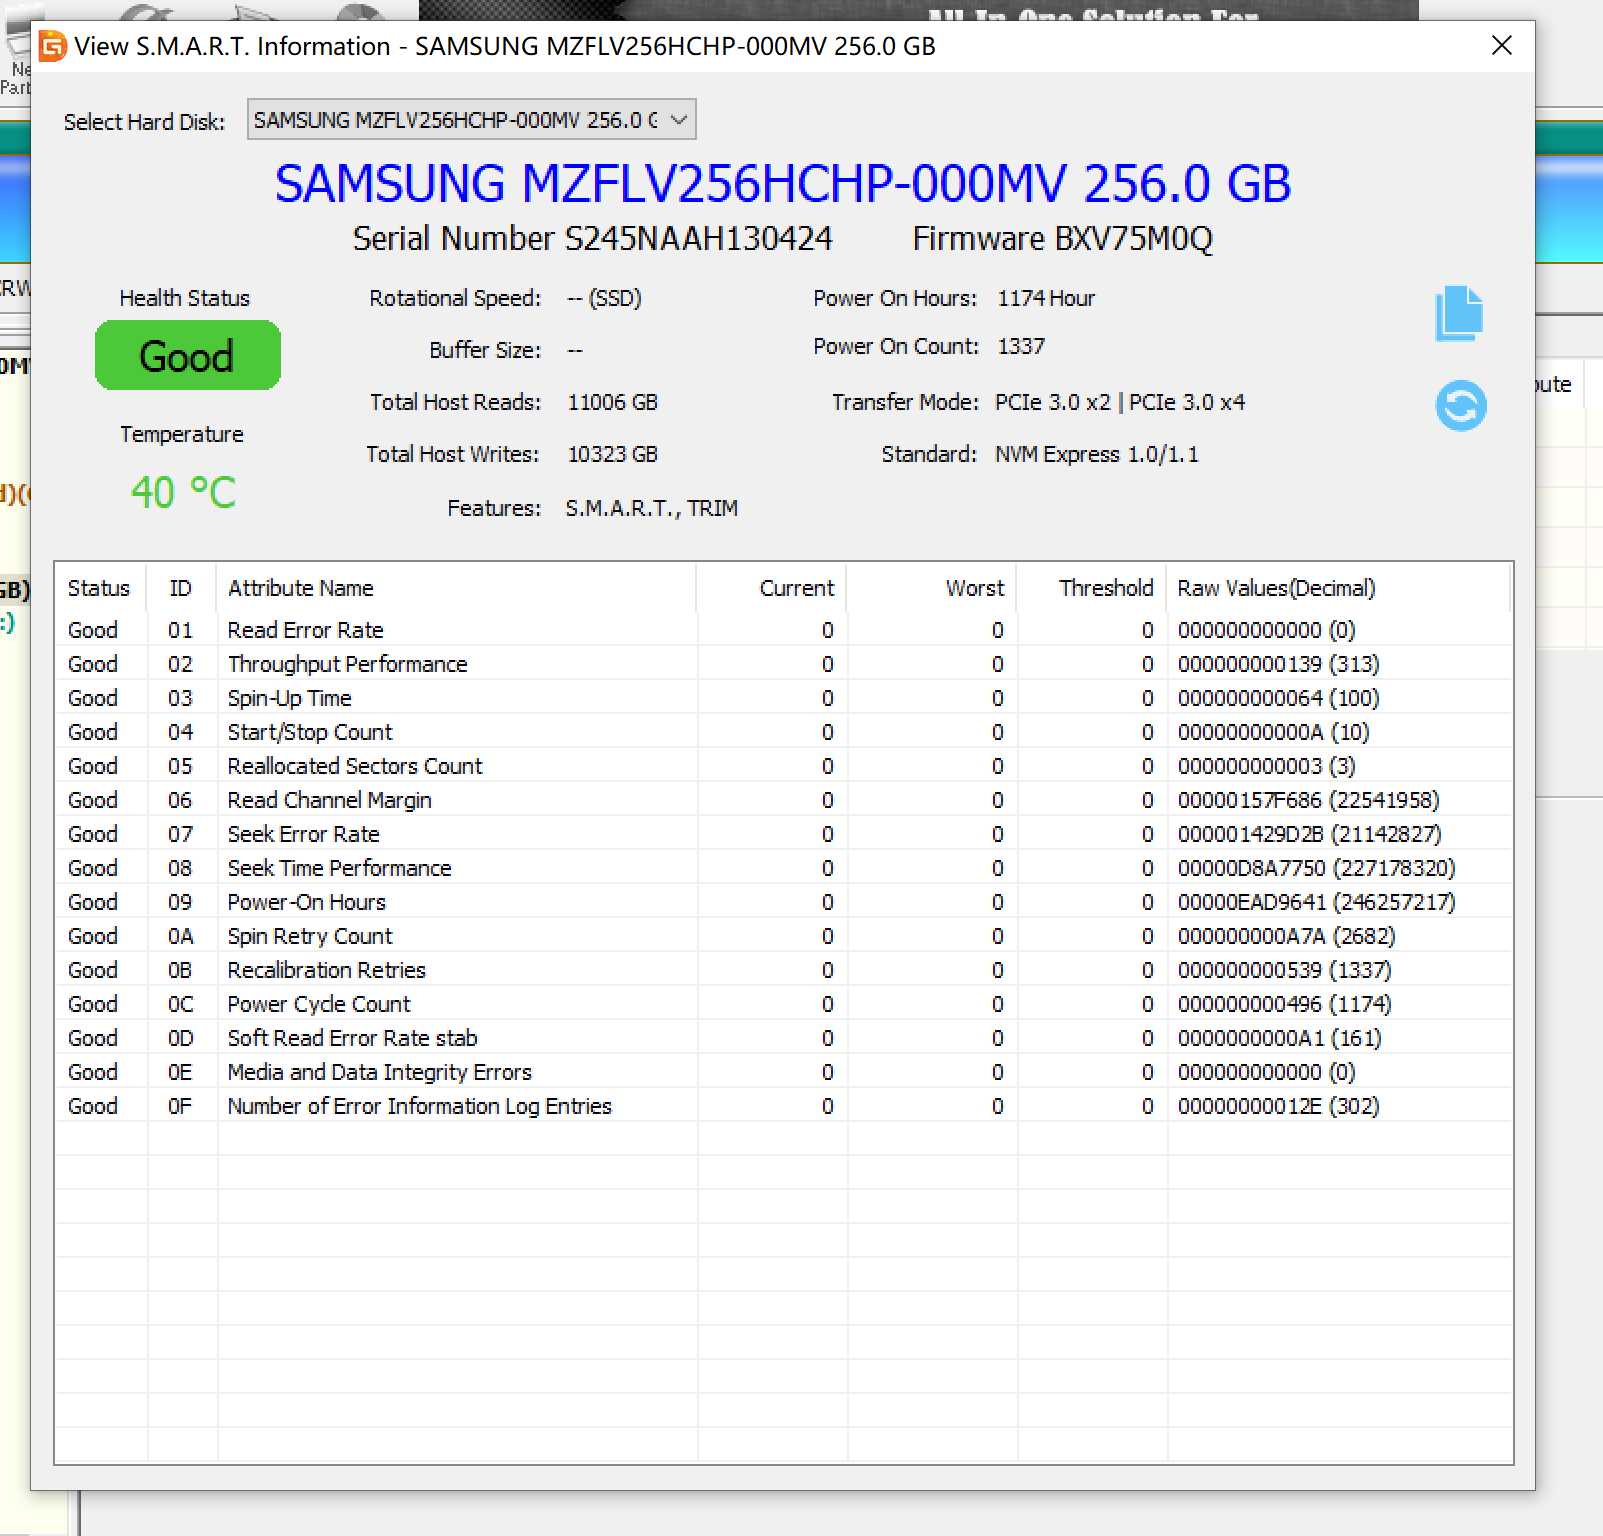Click the 40 °C temperature reading
1603x1536 pixels.
(183, 492)
